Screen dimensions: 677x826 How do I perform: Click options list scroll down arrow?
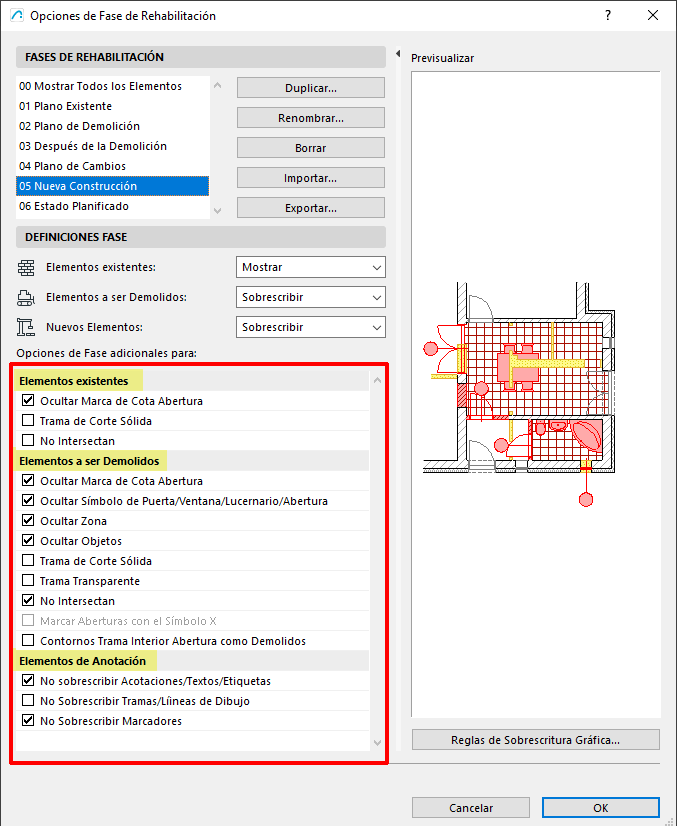[x=377, y=743]
